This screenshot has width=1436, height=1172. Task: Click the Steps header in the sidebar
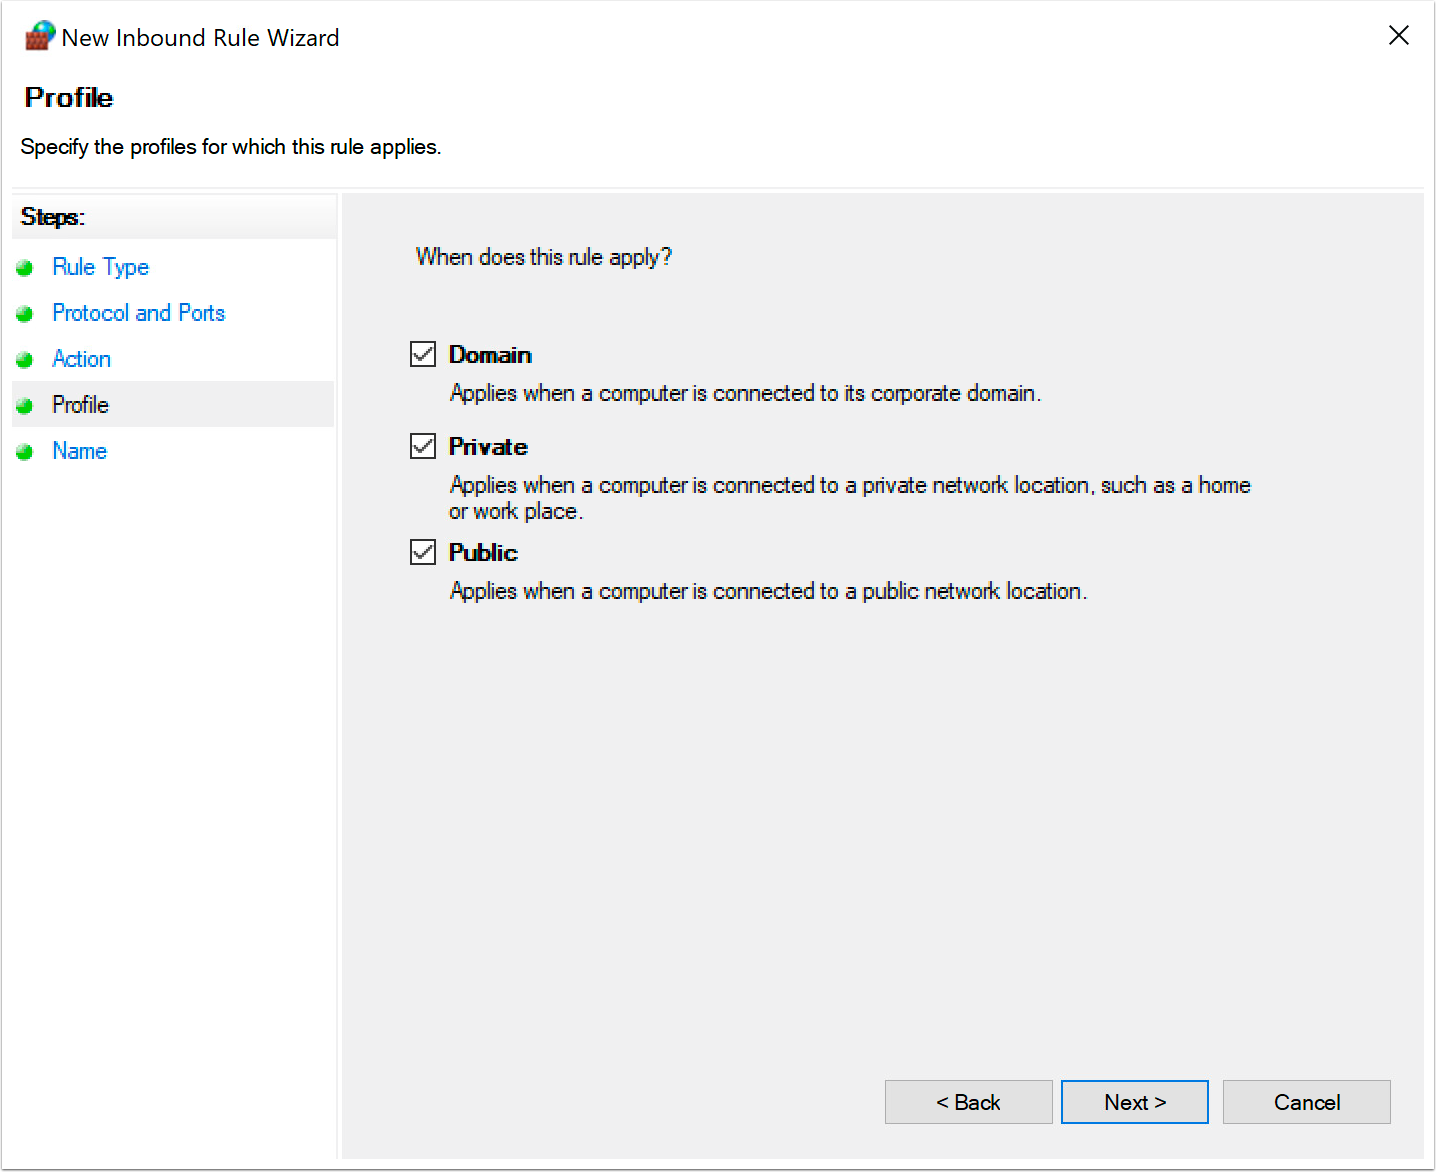pos(52,216)
